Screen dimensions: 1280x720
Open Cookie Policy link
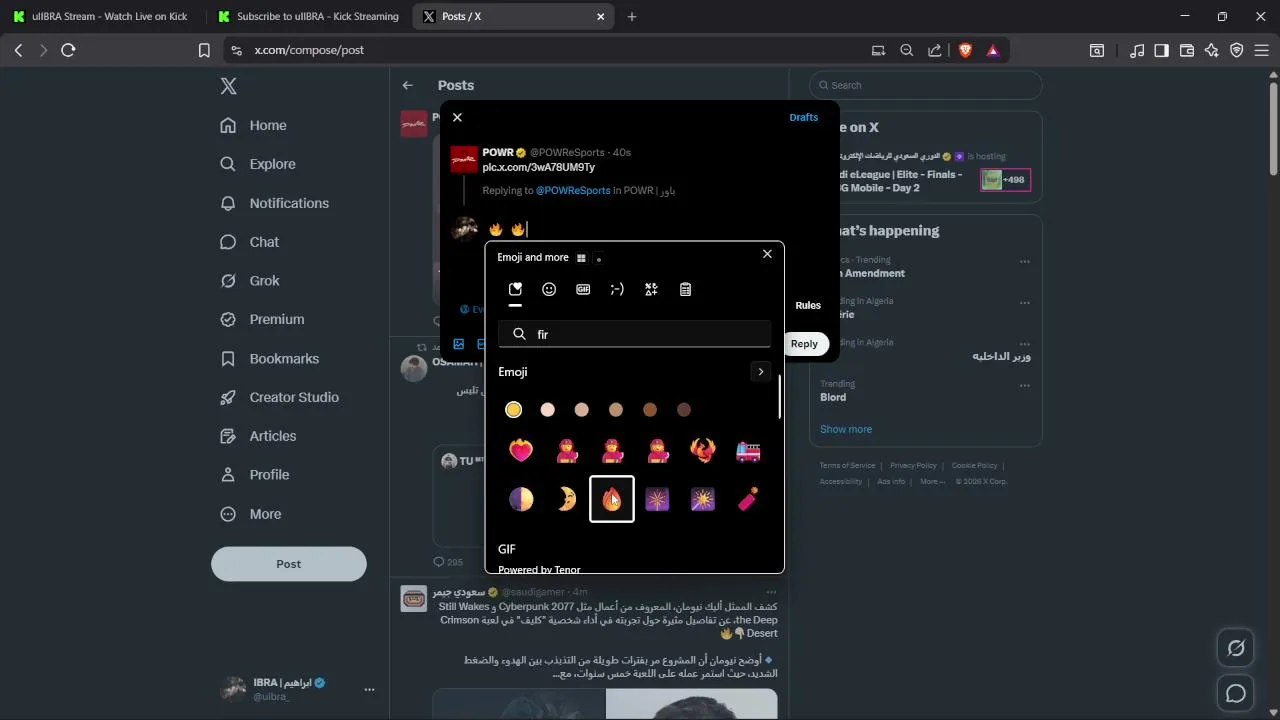974,465
